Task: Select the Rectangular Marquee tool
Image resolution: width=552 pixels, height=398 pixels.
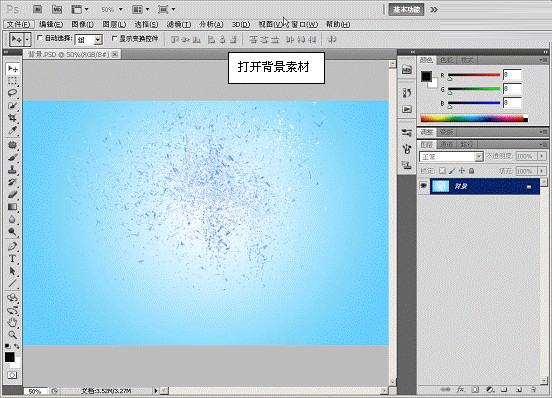Action: (12, 81)
